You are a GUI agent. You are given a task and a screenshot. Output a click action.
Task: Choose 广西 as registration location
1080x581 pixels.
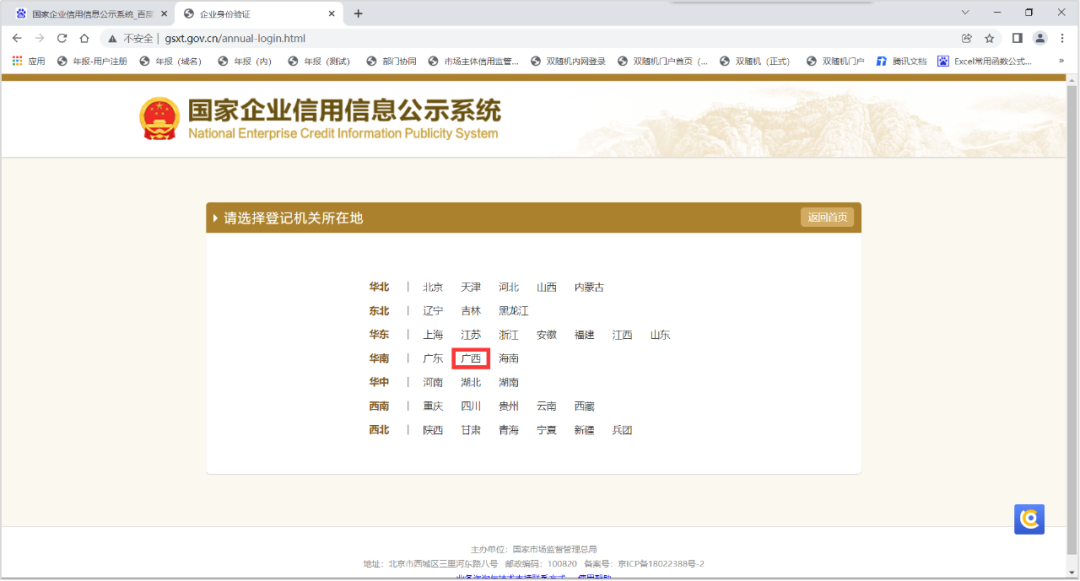(x=470, y=359)
